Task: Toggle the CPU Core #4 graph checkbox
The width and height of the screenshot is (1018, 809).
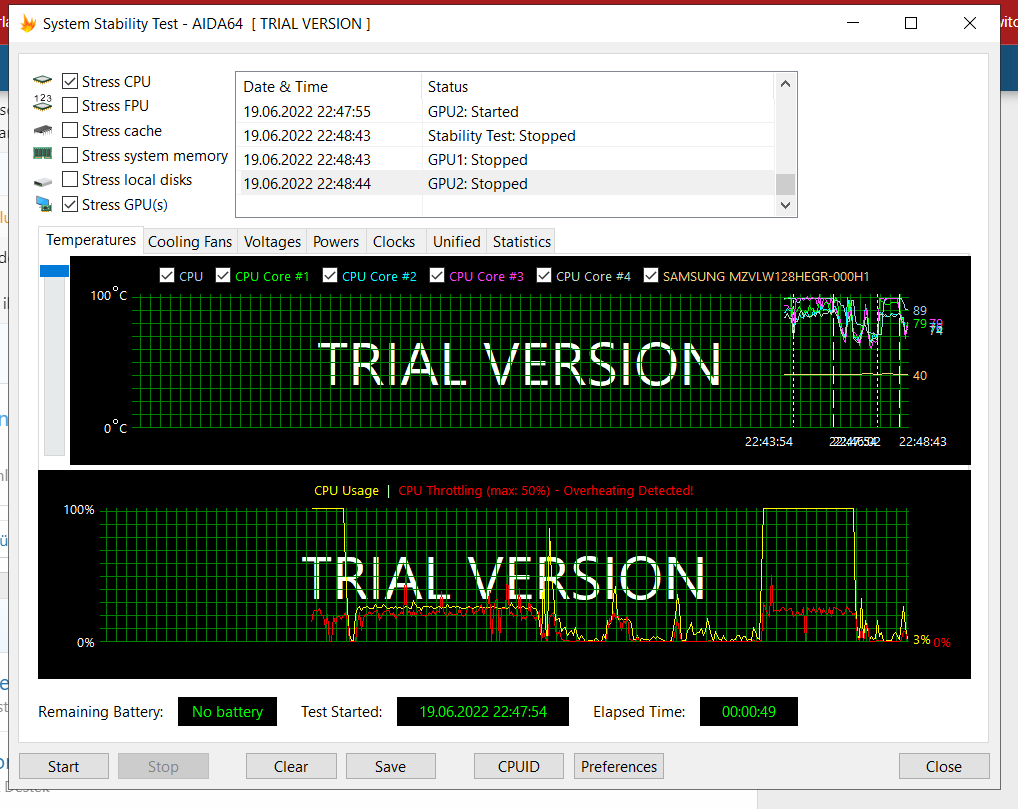Action: [x=544, y=275]
